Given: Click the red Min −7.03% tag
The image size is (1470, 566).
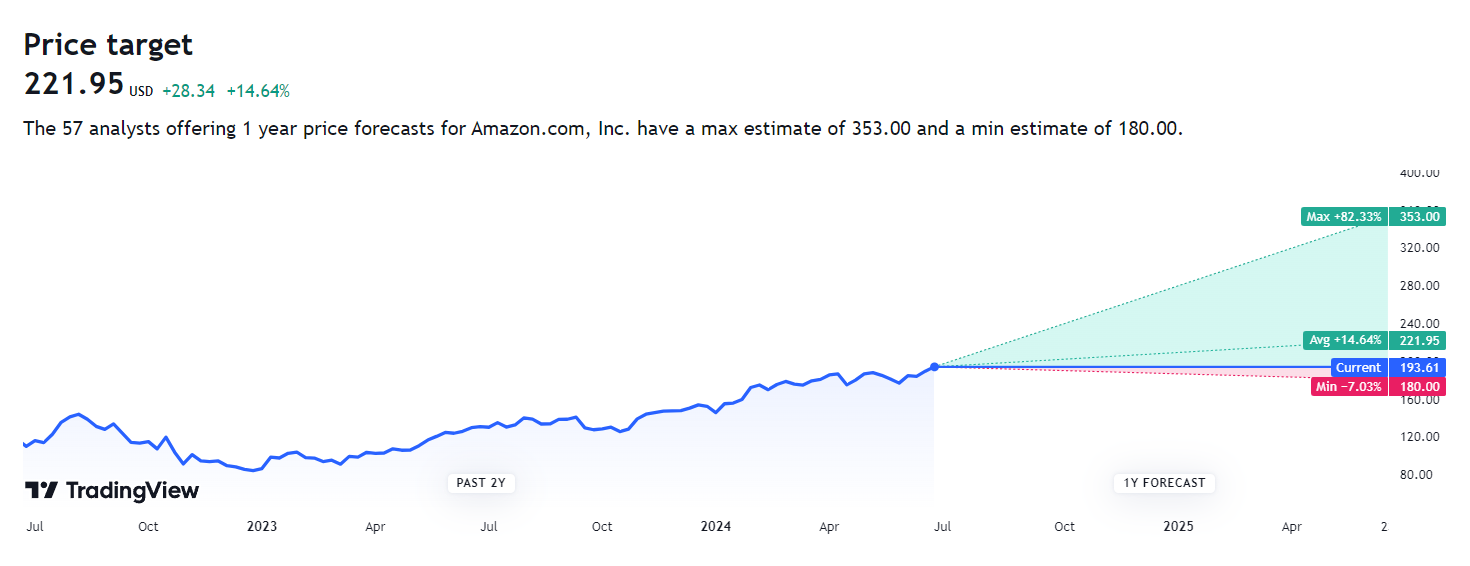Looking at the screenshot, I should point(1349,387).
